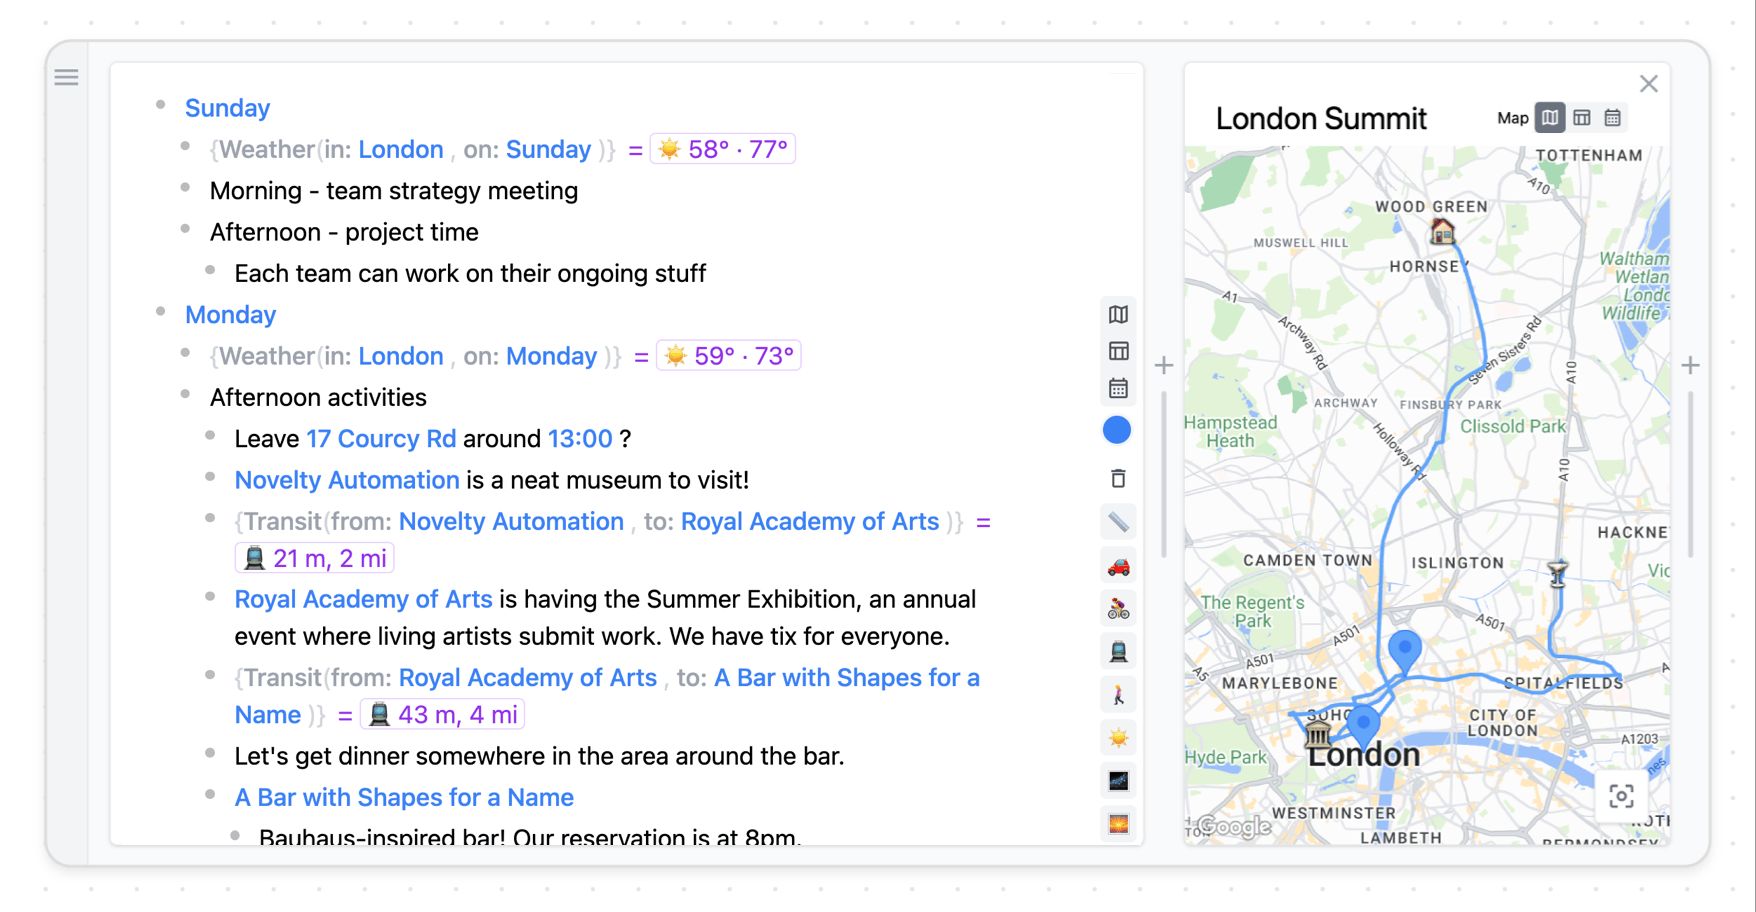
Task: Close the London Summit map panel
Action: [1648, 84]
